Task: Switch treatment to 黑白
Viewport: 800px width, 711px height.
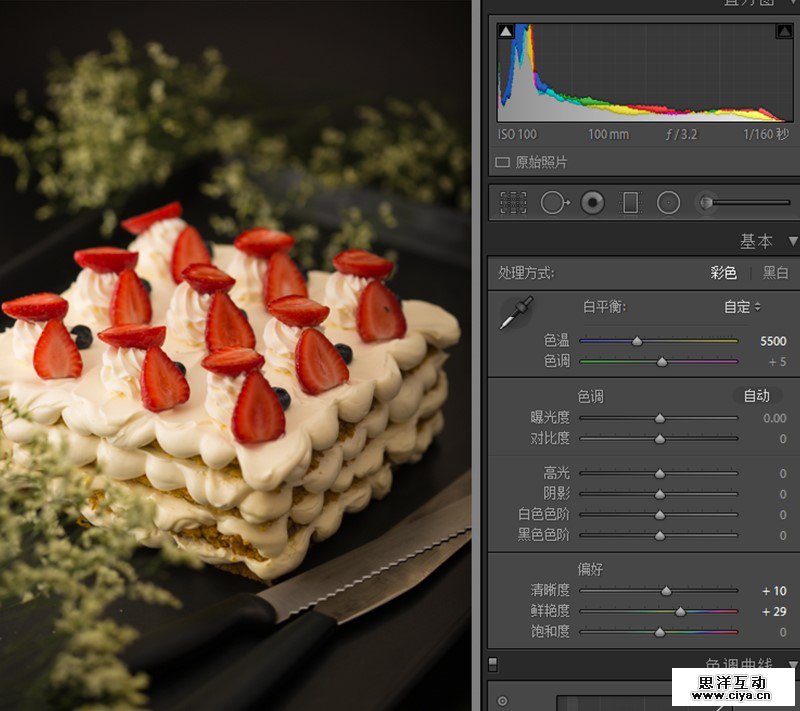Action: tap(775, 273)
